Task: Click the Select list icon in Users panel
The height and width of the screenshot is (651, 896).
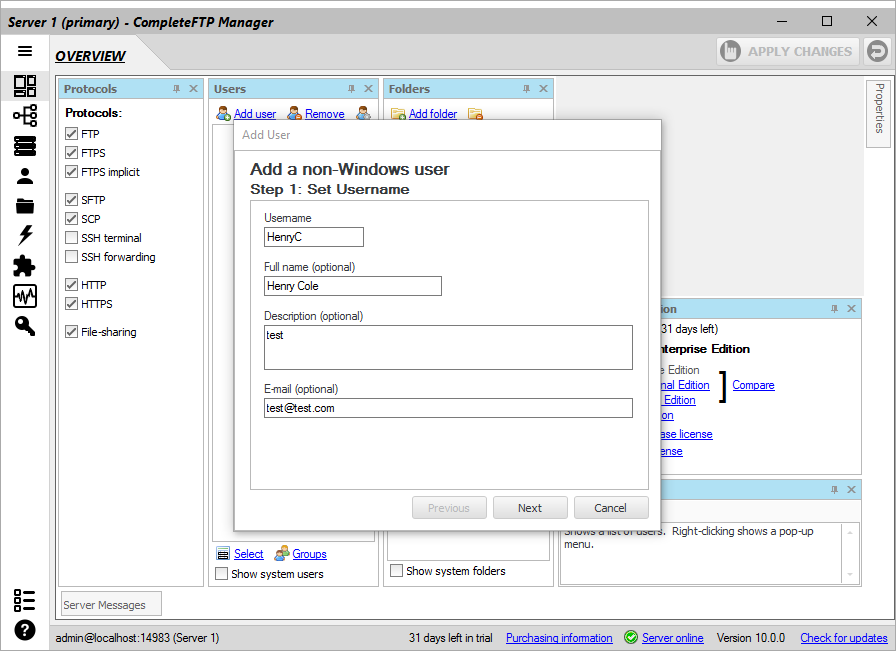Action: (223, 554)
